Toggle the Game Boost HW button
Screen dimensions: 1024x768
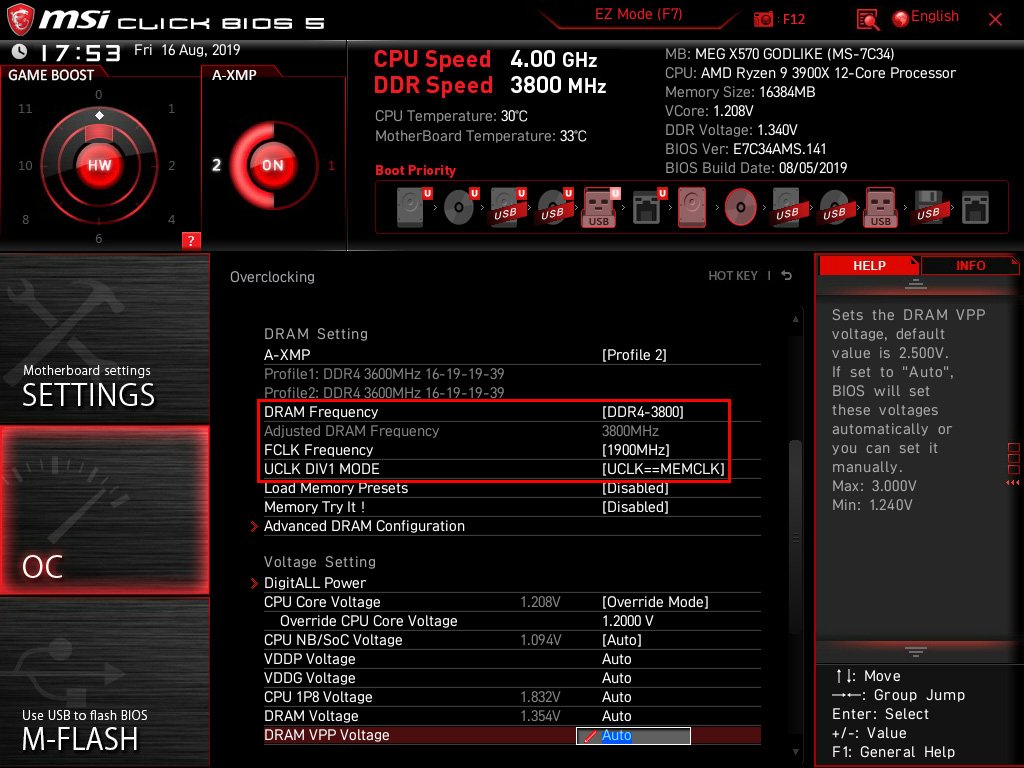point(99,165)
